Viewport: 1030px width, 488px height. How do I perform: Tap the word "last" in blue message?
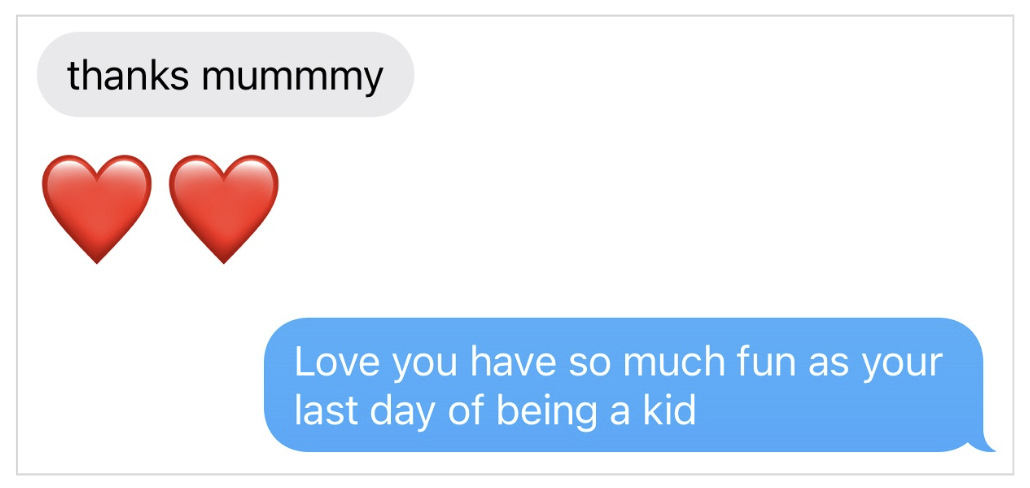pos(324,410)
